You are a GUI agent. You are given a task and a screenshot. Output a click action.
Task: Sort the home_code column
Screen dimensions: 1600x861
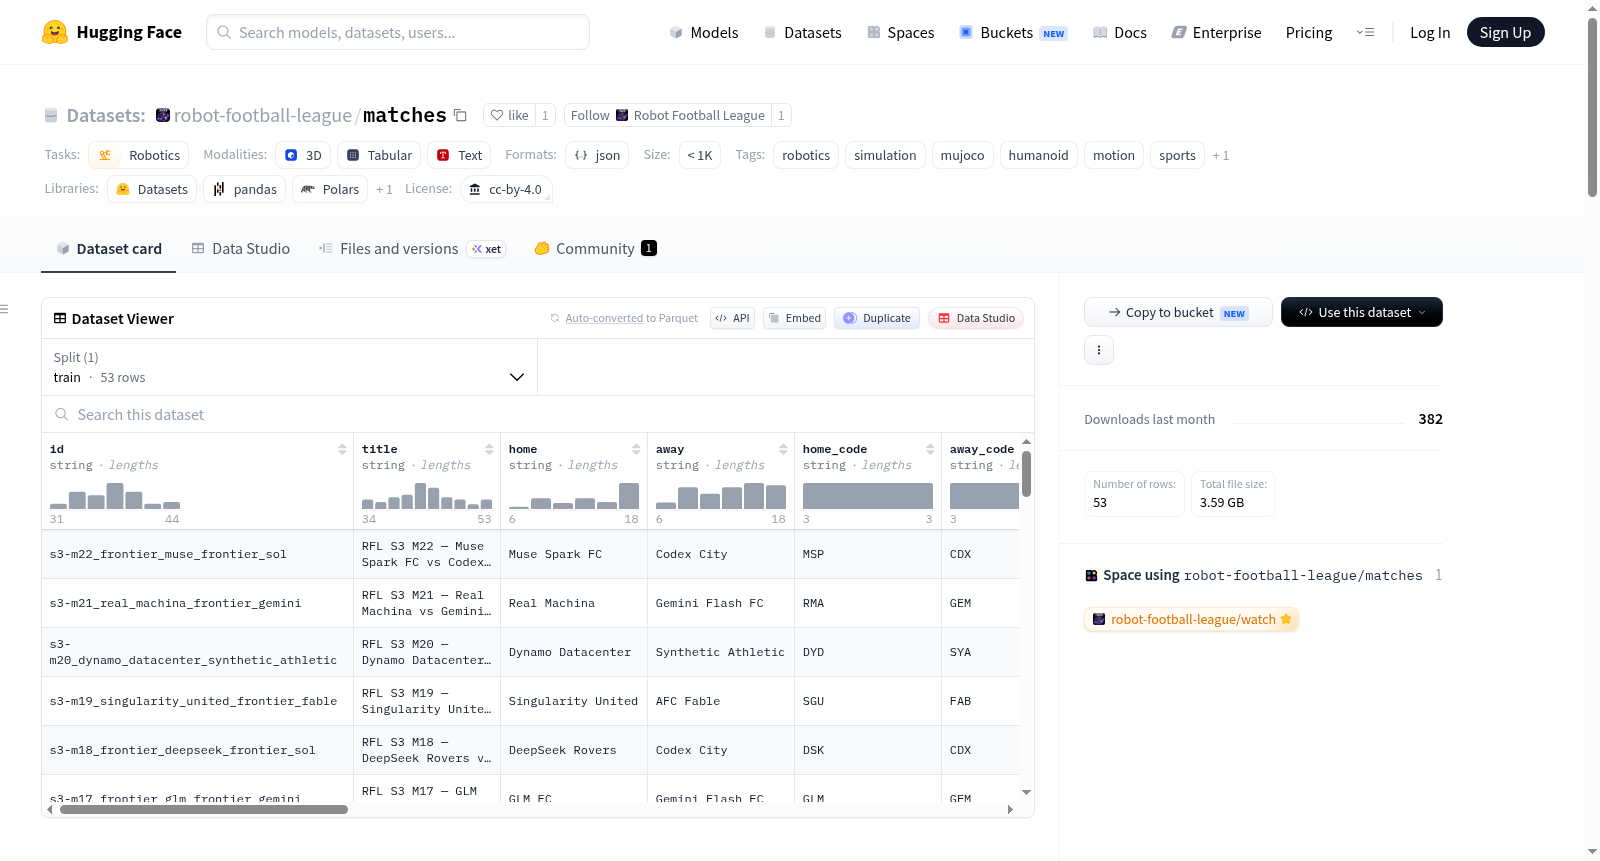click(930, 449)
